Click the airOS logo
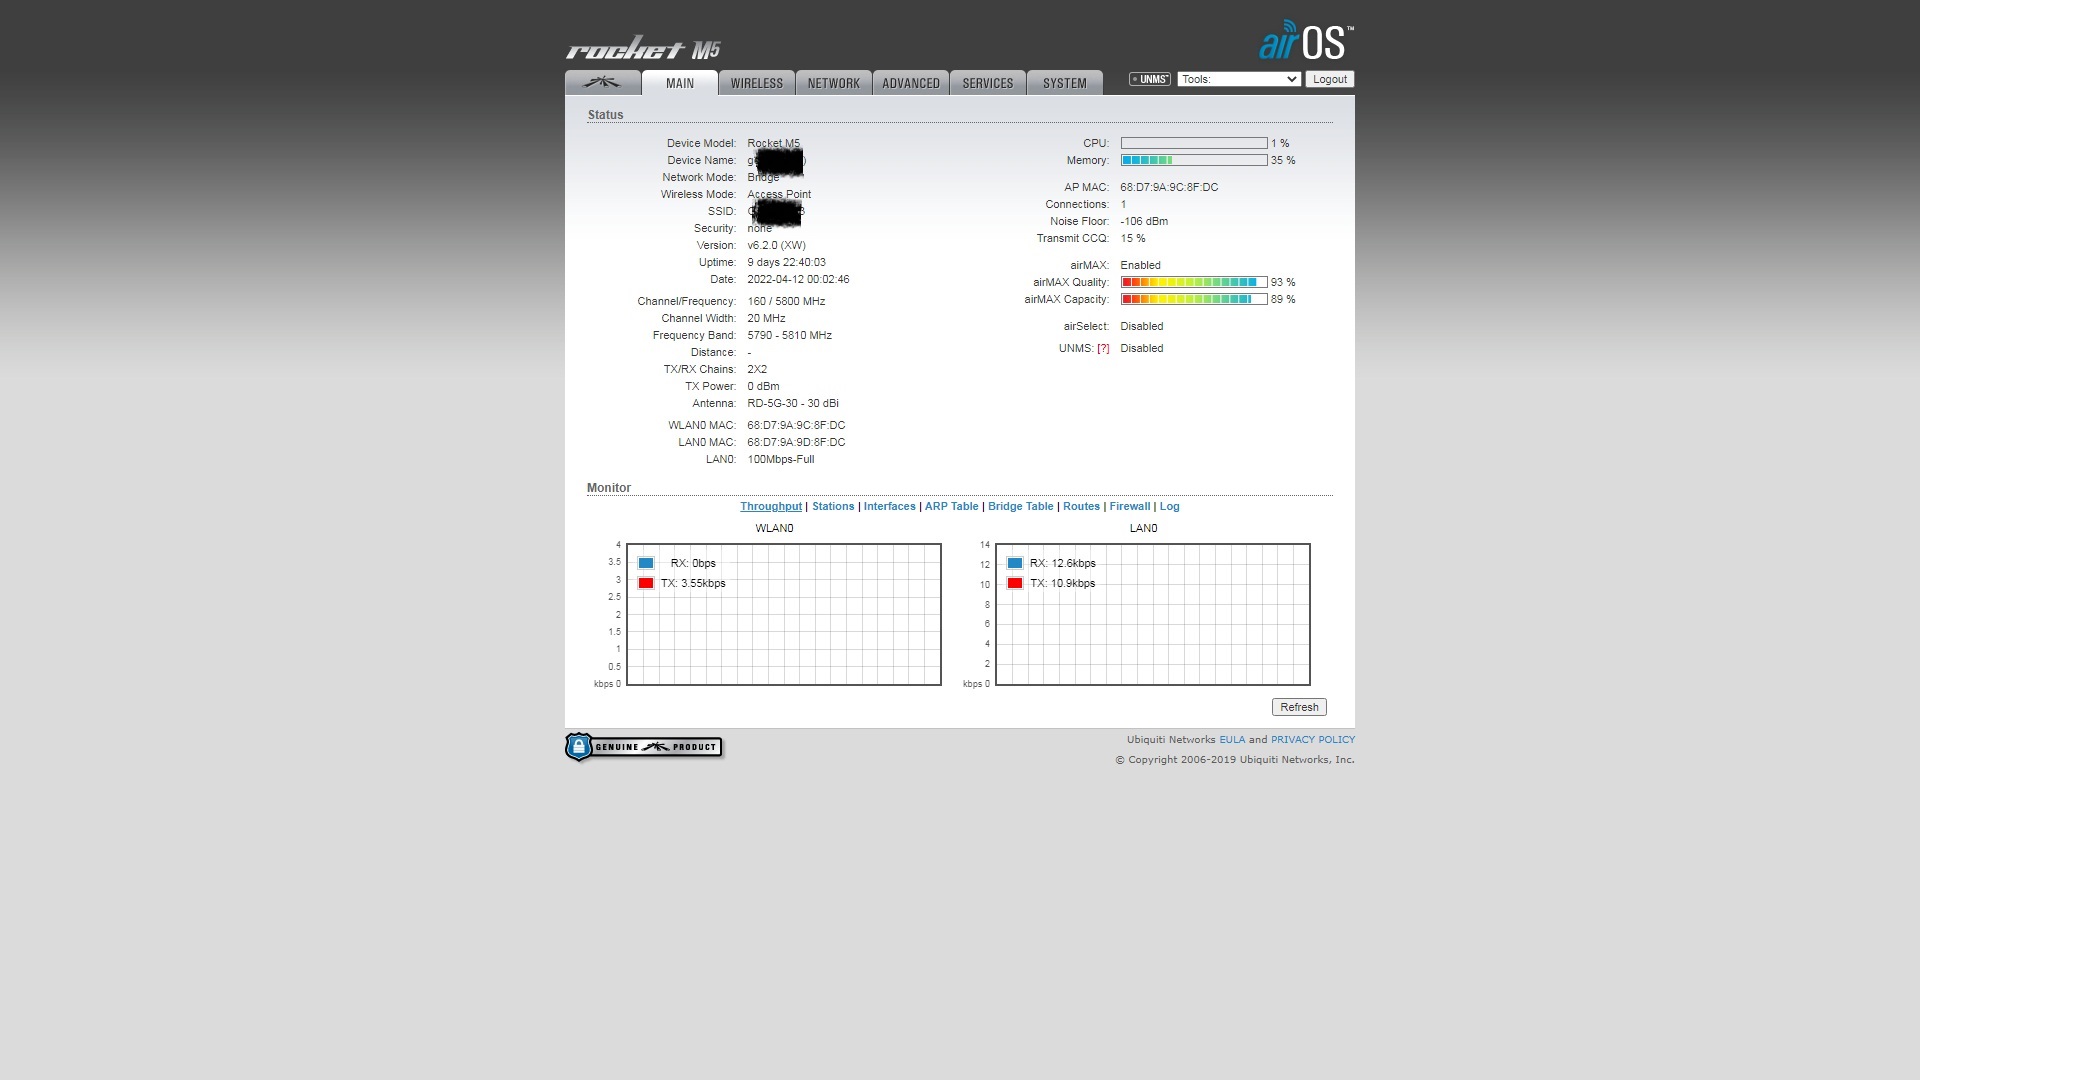 1306,41
